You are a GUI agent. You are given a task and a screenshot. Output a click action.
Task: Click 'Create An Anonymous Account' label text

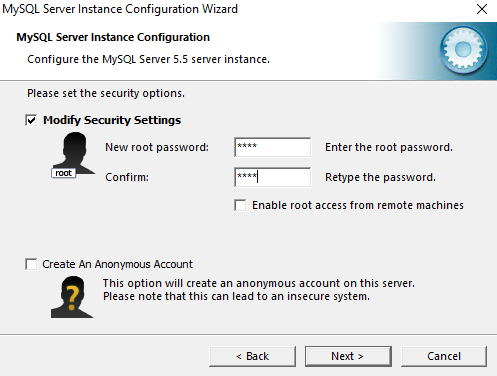(117, 264)
